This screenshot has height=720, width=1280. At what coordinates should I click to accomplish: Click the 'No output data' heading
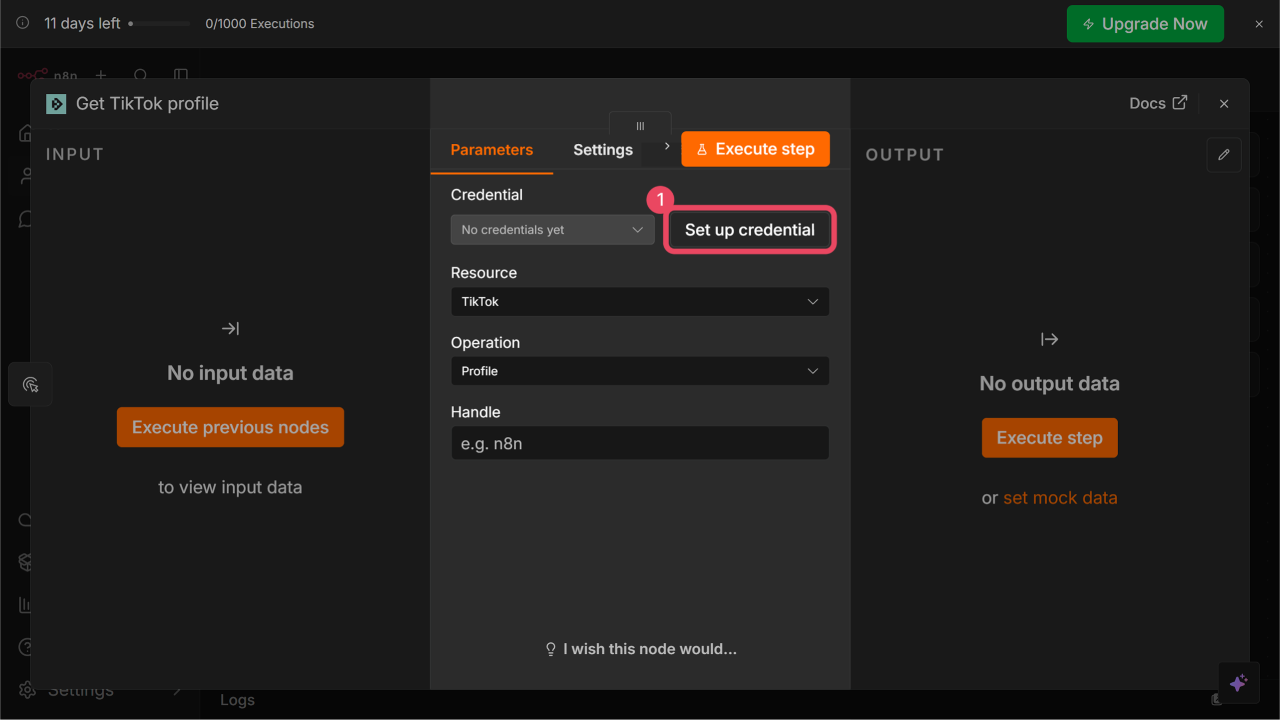coord(1050,384)
